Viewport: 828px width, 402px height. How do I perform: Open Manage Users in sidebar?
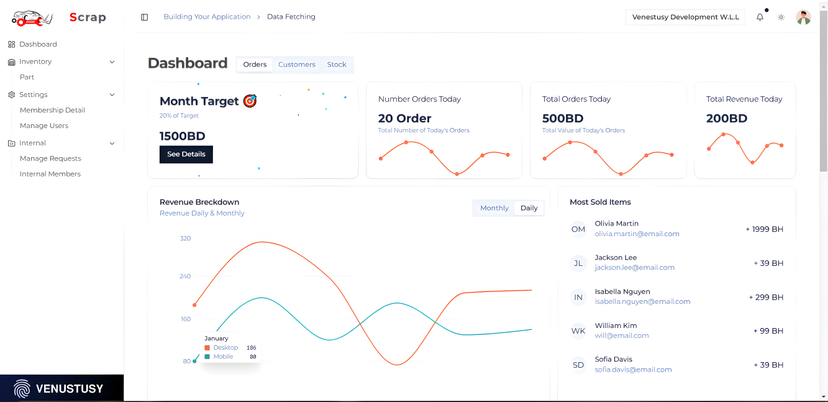coord(44,126)
